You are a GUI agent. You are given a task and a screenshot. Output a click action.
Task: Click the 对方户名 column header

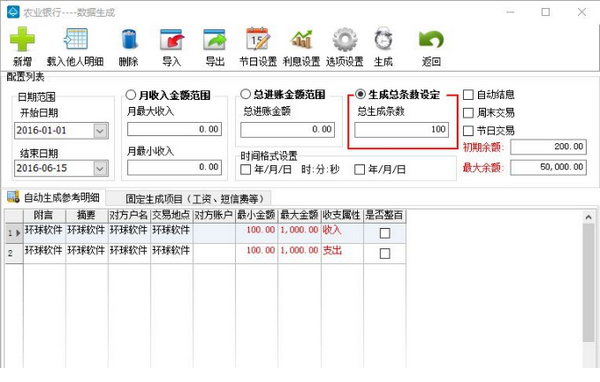coord(129,215)
